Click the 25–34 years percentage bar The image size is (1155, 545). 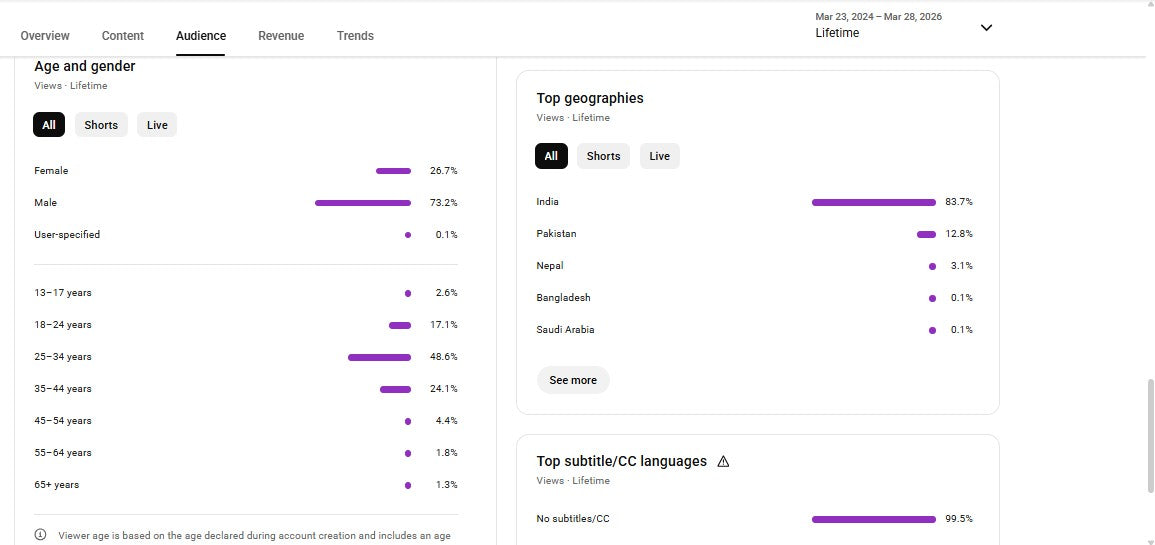coord(379,357)
